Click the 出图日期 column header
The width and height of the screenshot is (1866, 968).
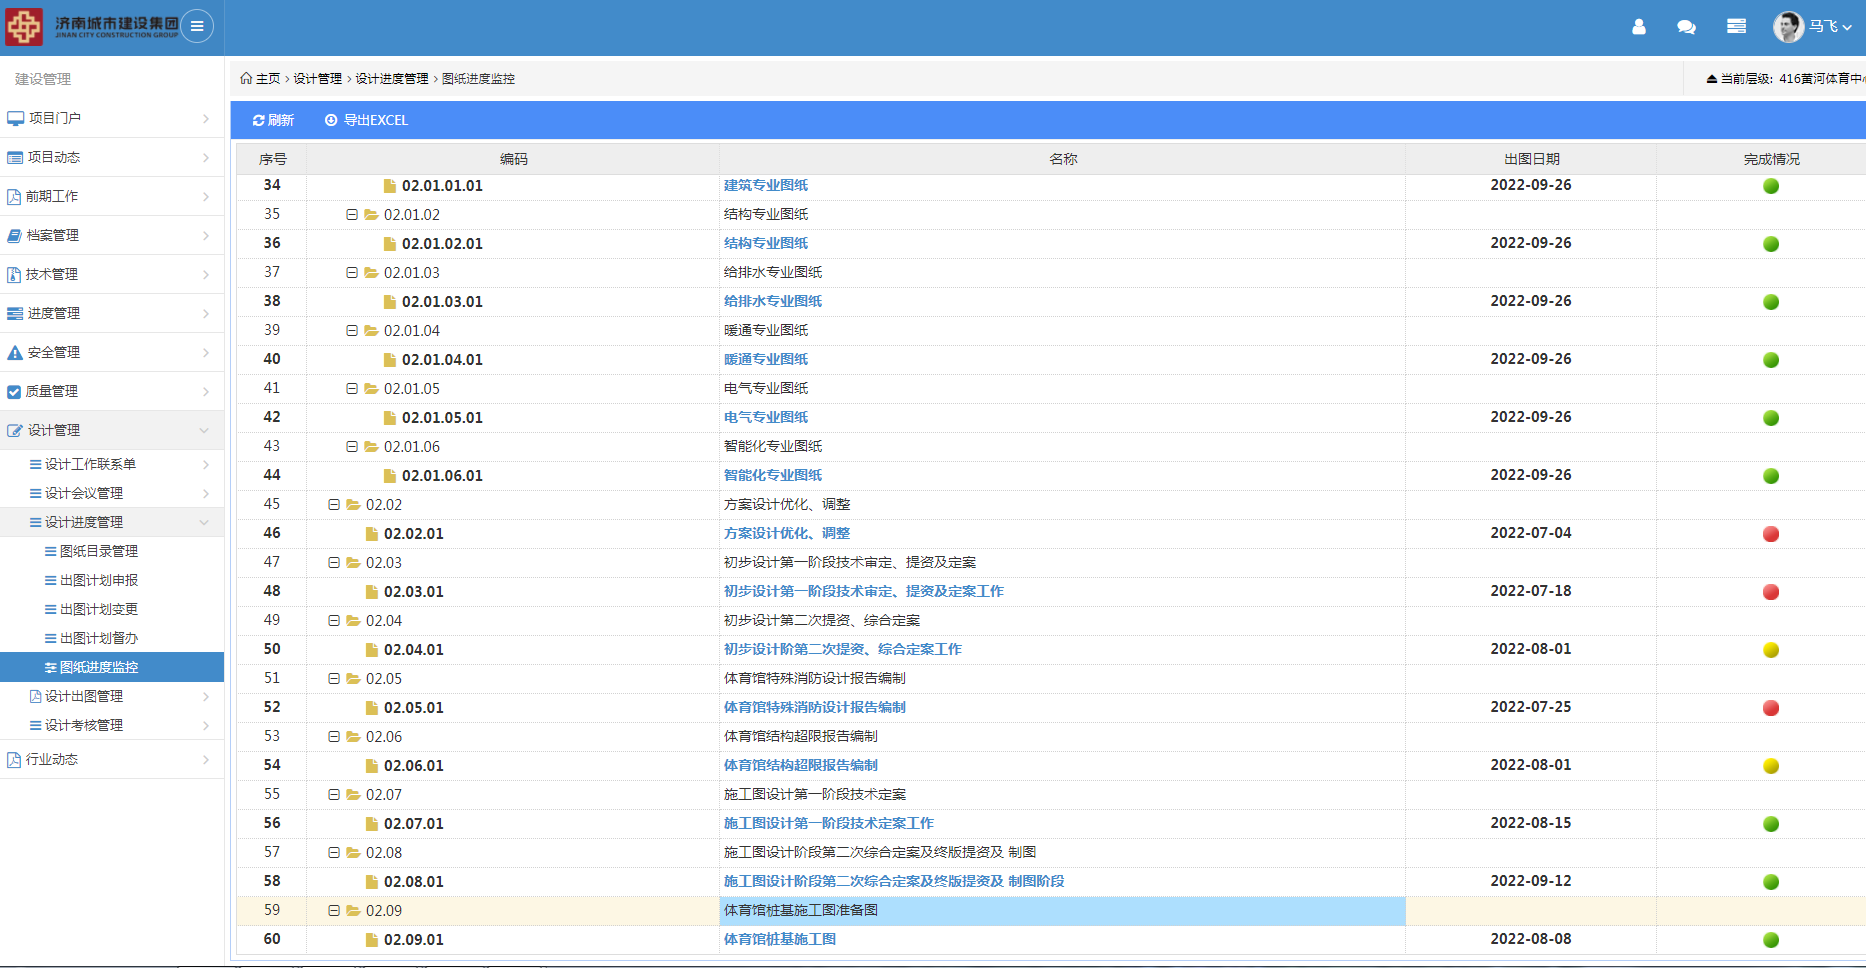click(1530, 159)
